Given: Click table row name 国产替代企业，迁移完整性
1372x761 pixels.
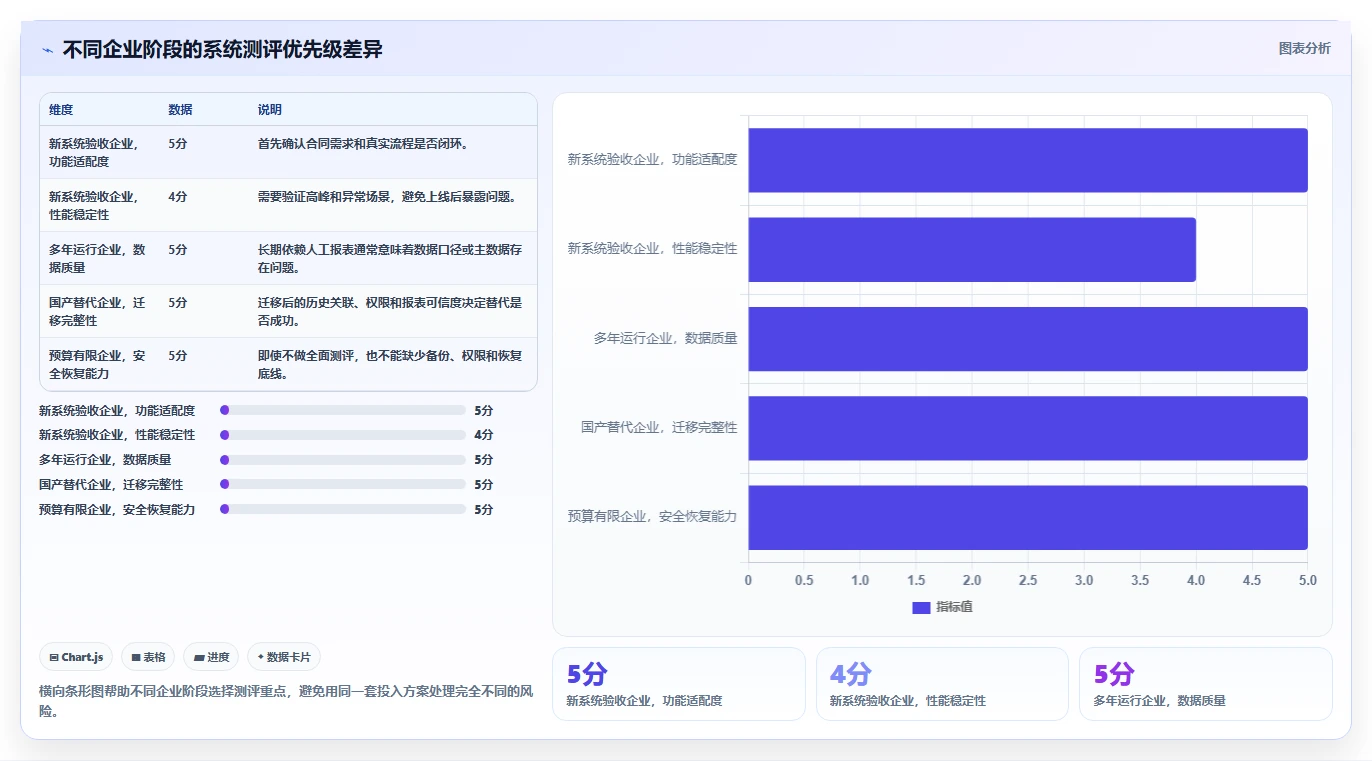Looking at the screenshot, I should tap(98, 312).
